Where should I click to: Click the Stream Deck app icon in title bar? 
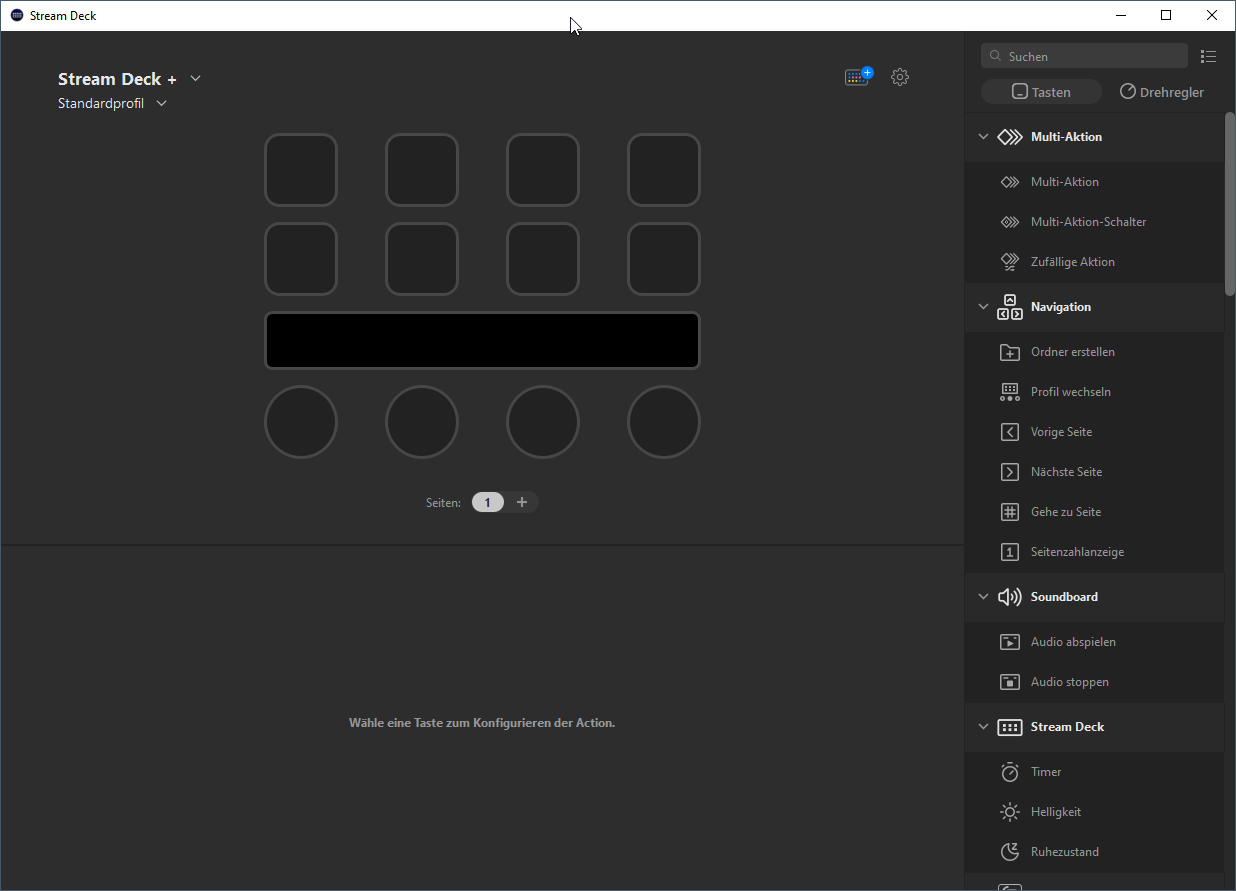(x=17, y=15)
